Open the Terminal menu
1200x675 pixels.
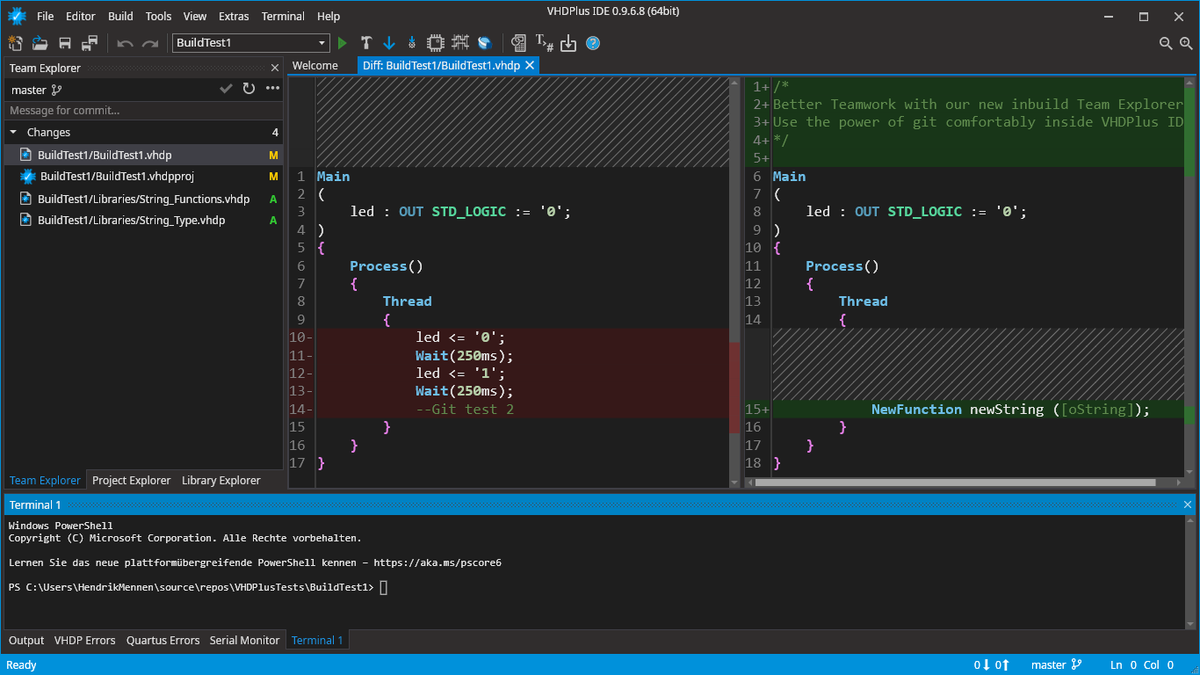283,16
